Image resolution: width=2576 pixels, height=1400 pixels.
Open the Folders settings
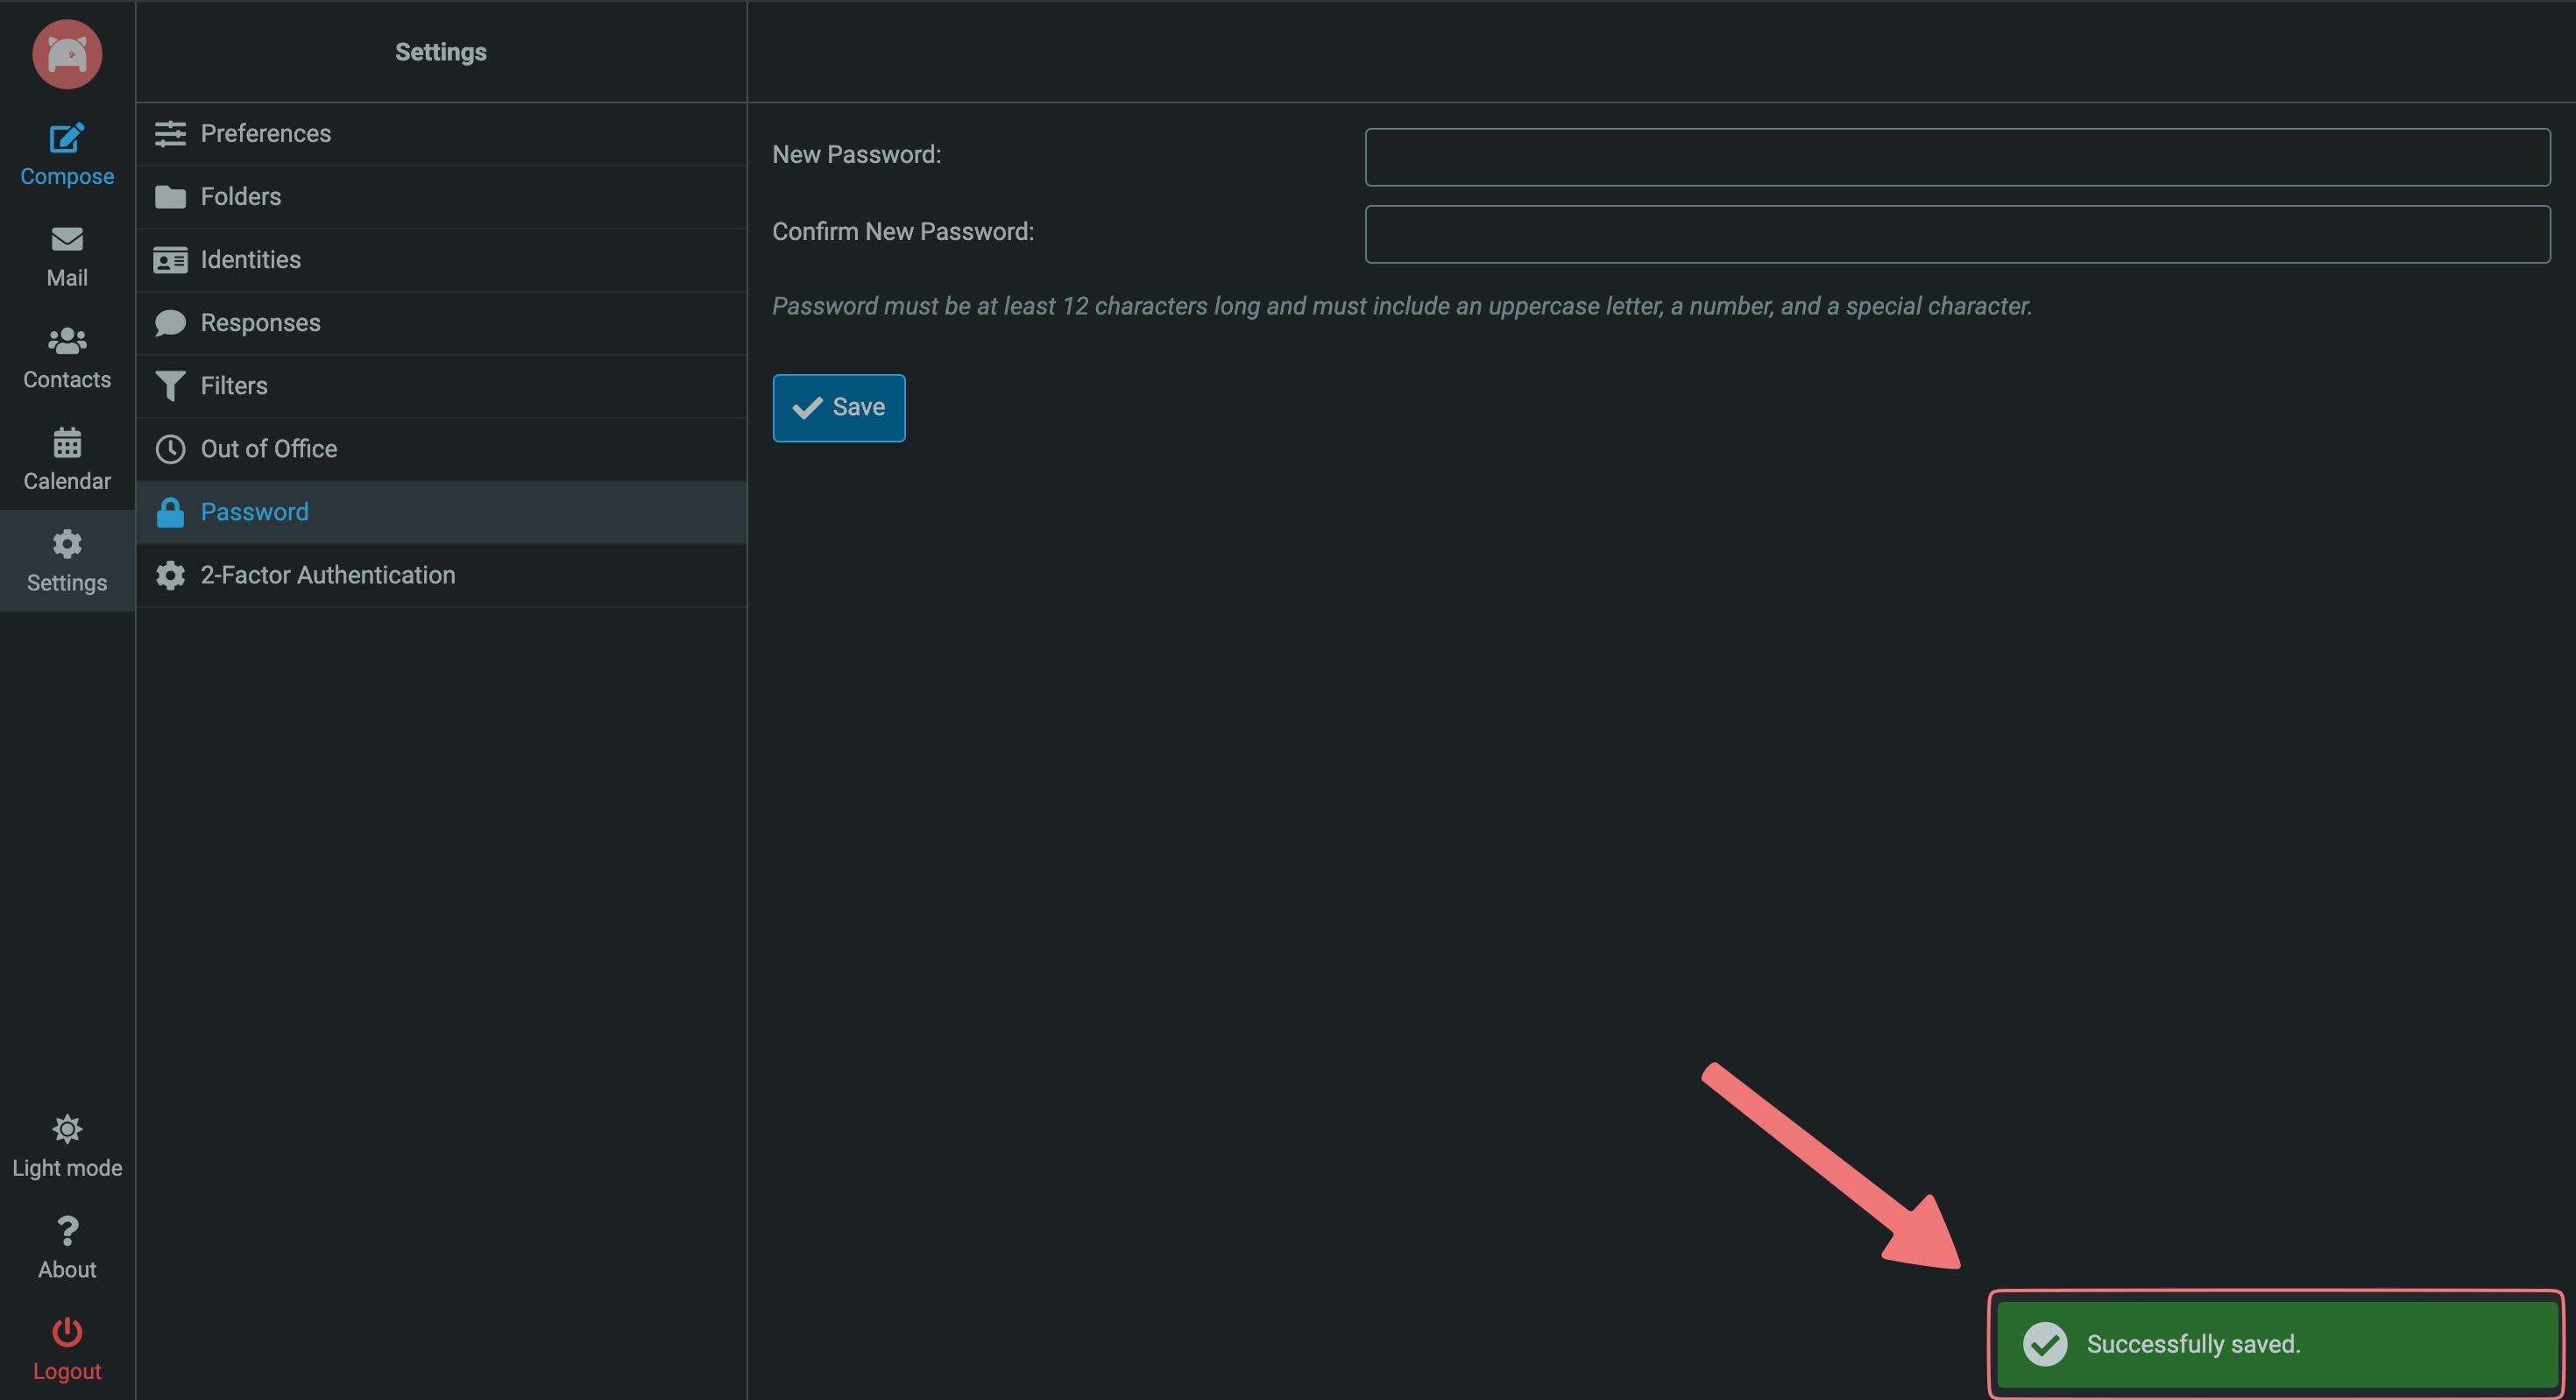[x=240, y=196]
